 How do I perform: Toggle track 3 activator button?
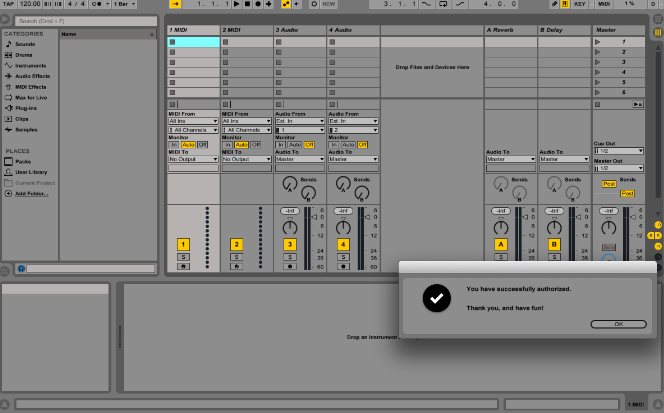pos(290,244)
